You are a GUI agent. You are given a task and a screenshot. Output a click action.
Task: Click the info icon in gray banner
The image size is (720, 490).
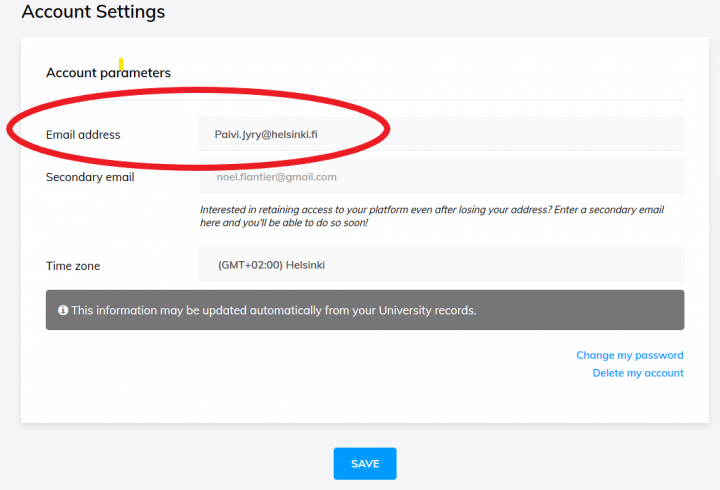[63, 310]
